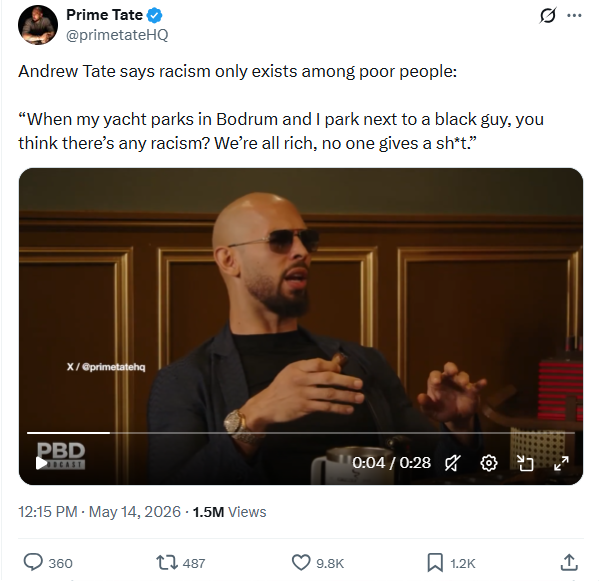View the 1.5M Views analytics
Image resolution: width=599 pixels, height=581 pixels.
click(229, 512)
